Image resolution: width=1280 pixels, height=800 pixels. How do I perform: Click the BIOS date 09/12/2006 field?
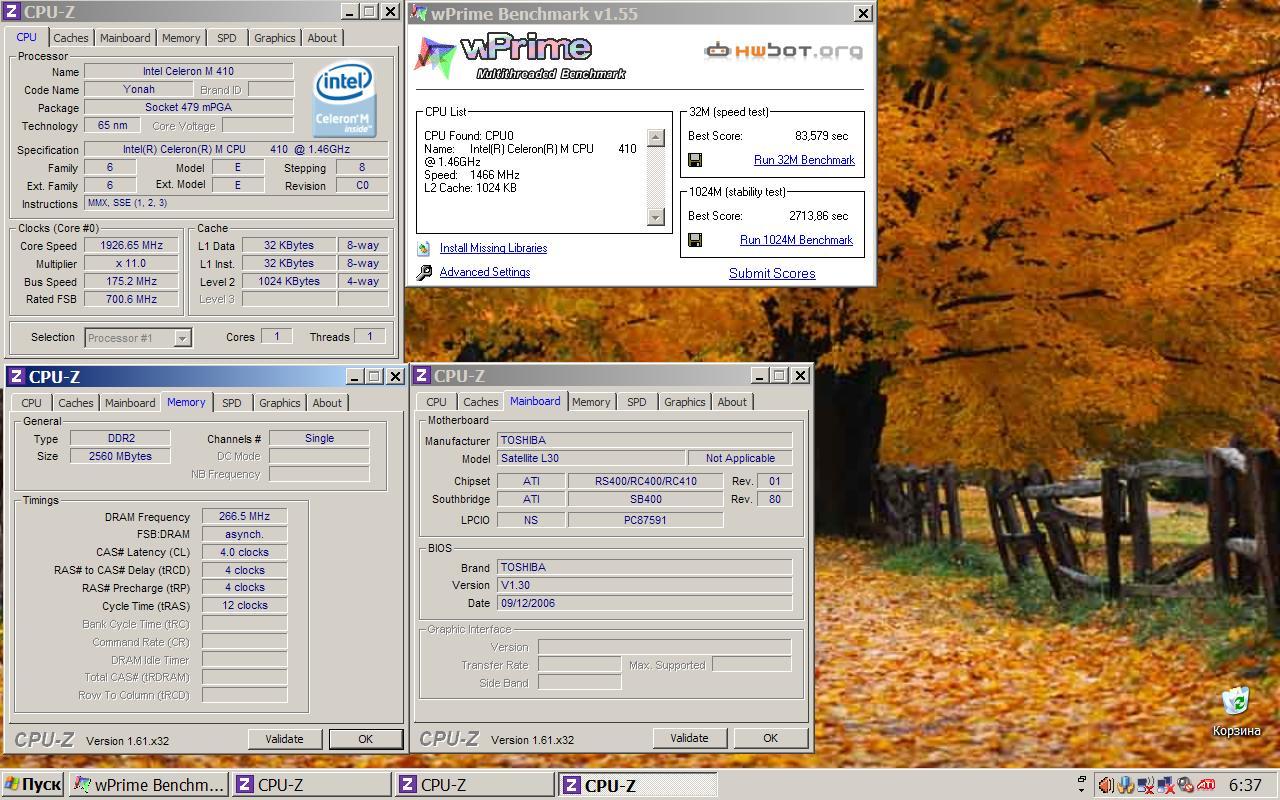pyautogui.click(x=645, y=603)
